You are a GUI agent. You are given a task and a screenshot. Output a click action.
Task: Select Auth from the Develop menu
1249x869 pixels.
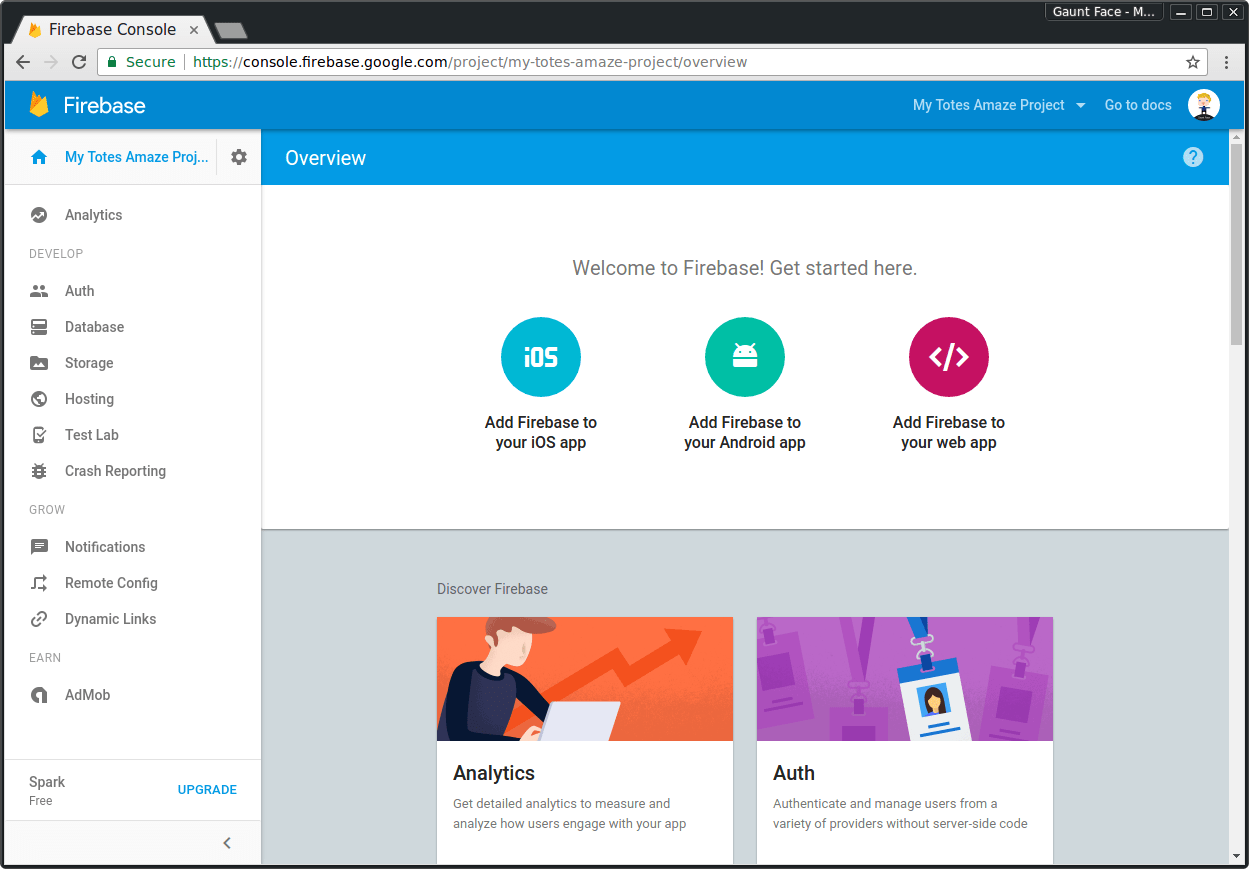point(78,290)
